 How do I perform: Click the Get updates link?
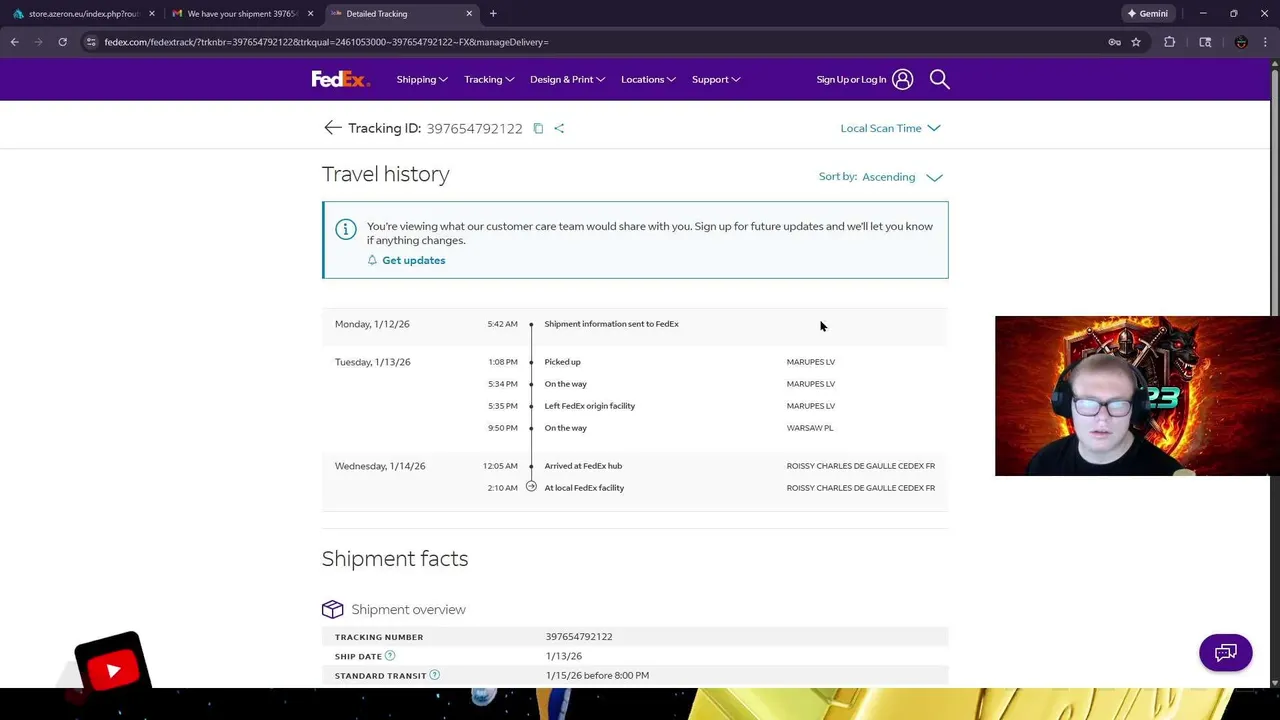click(413, 260)
